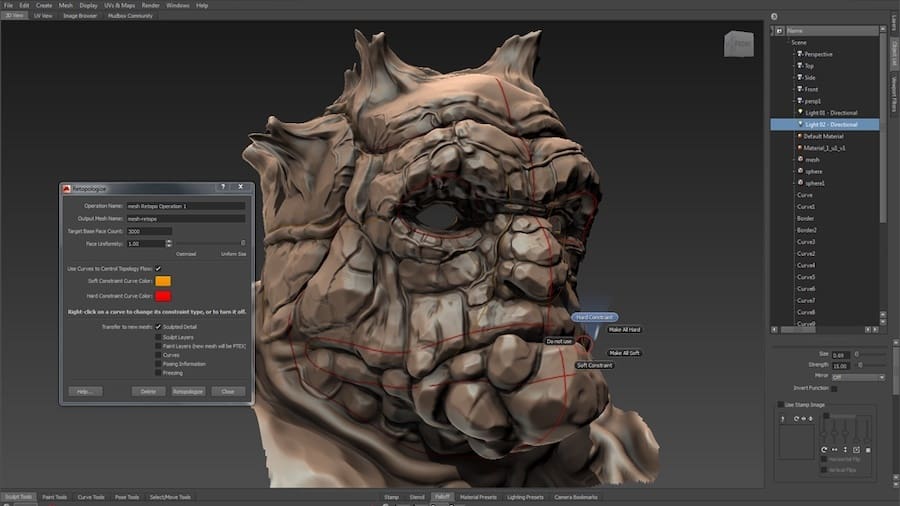Check the Curves transfer checkbox

tap(158, 355)
